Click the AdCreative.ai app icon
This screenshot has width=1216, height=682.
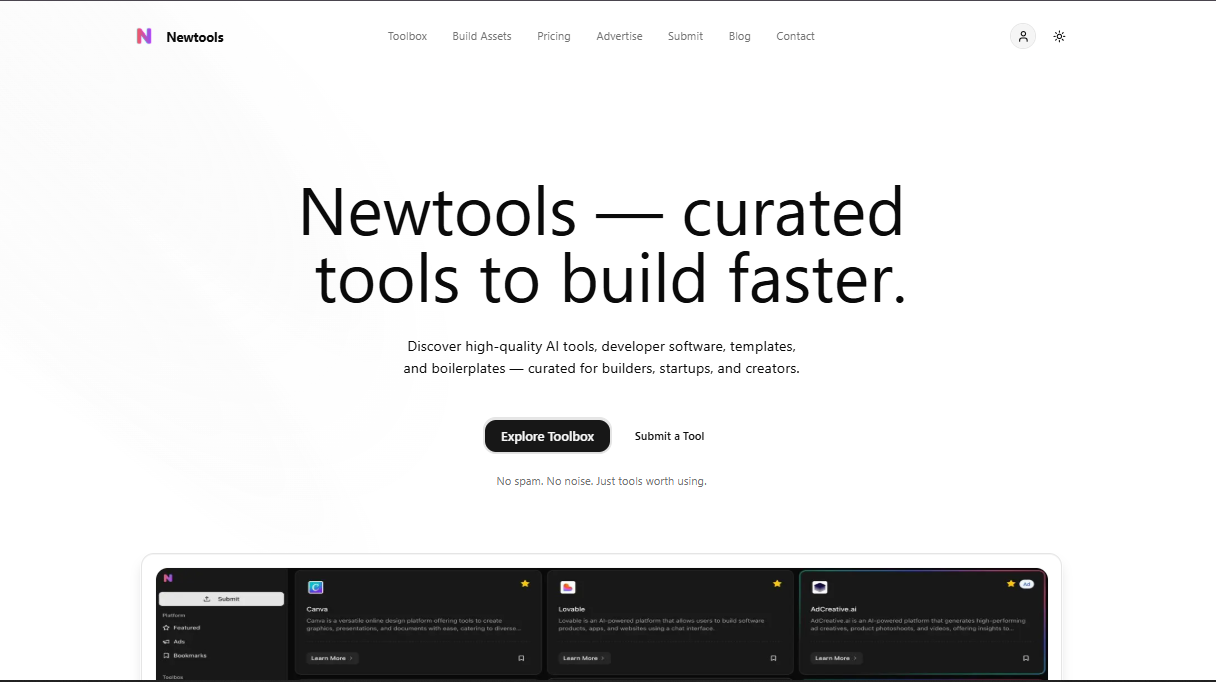(820, 587)
